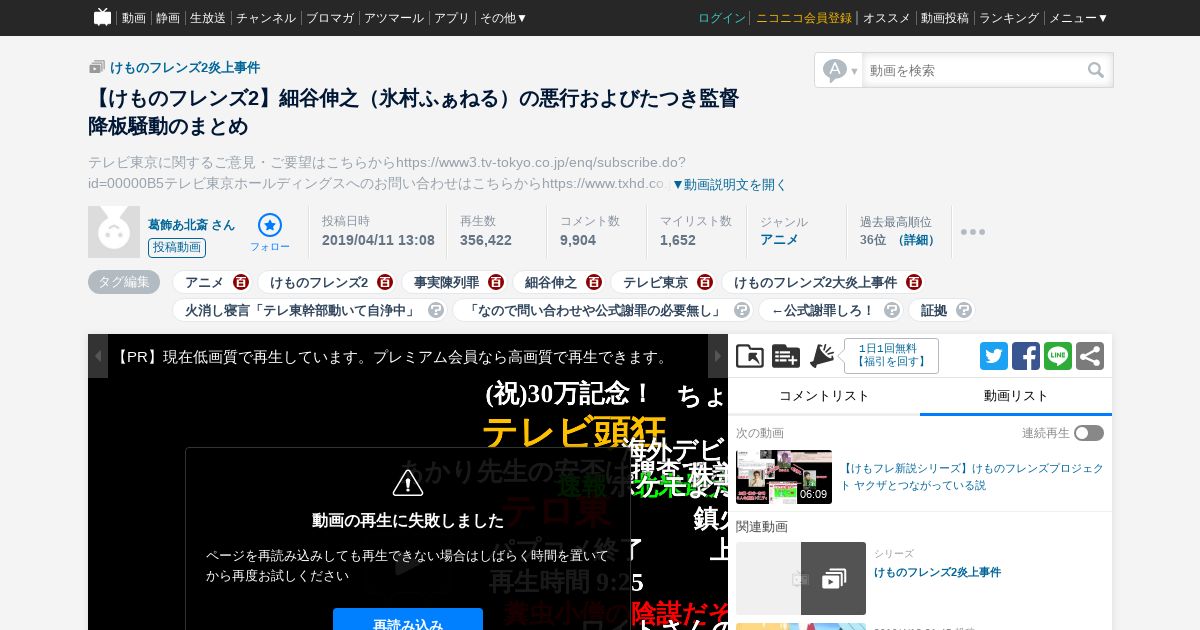Viewport: 1200px width, 630px height.
Task: Click the アニメ genre link
Action: coord(779,240)
